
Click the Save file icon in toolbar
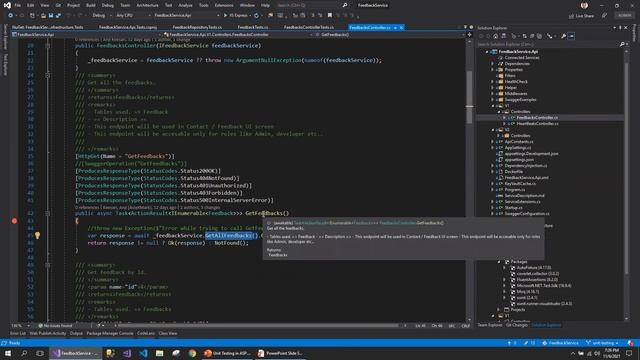pos(51,16)
